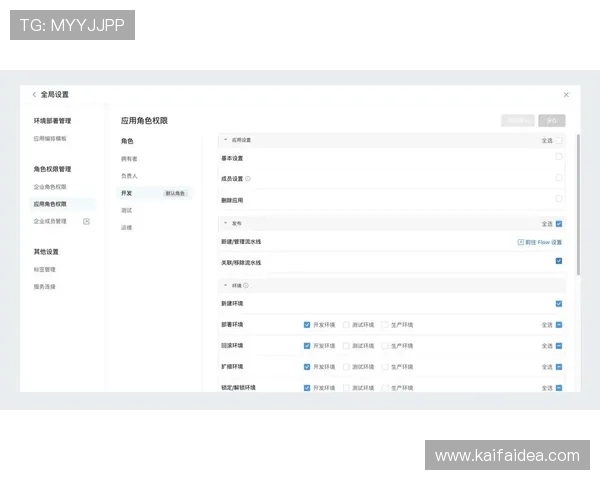Click the external-link icon before 前往 Flow 设置
Screen dimensions: 600x480
520,242
